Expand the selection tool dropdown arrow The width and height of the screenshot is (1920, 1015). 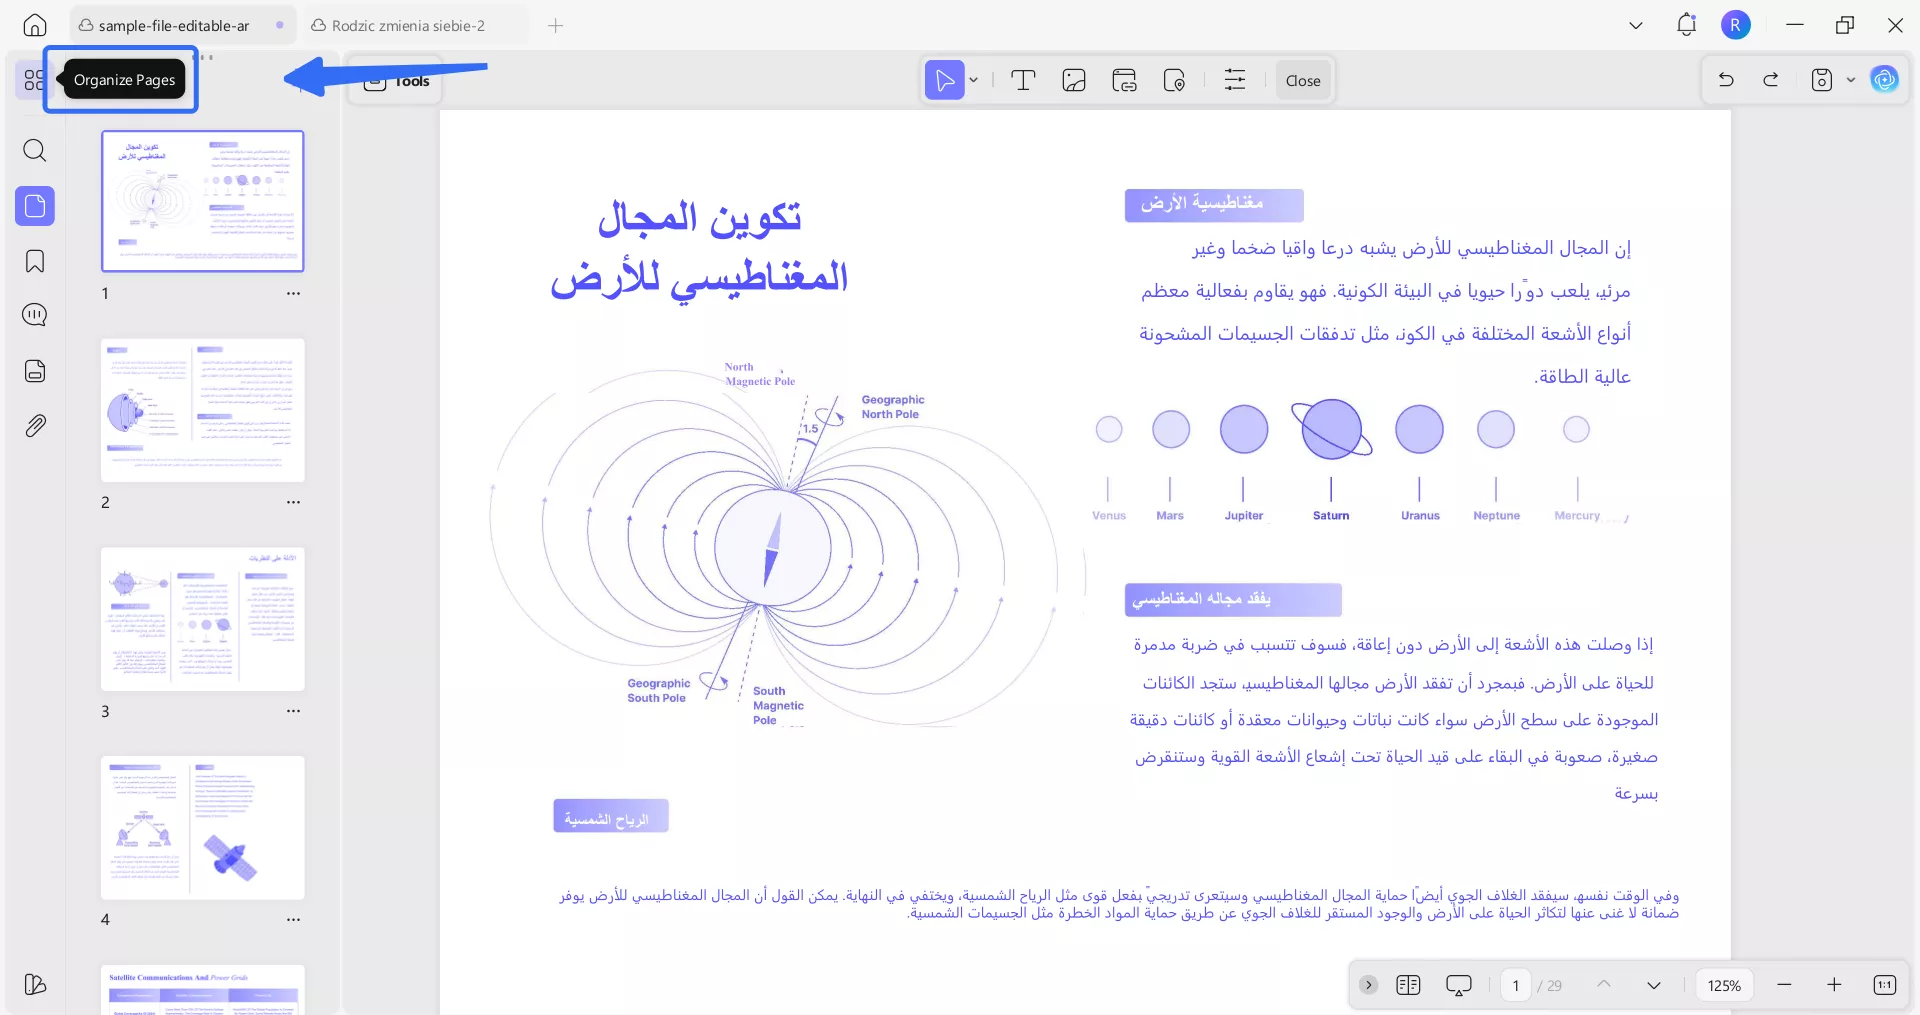pyautogui.click(x=971, y=80)
